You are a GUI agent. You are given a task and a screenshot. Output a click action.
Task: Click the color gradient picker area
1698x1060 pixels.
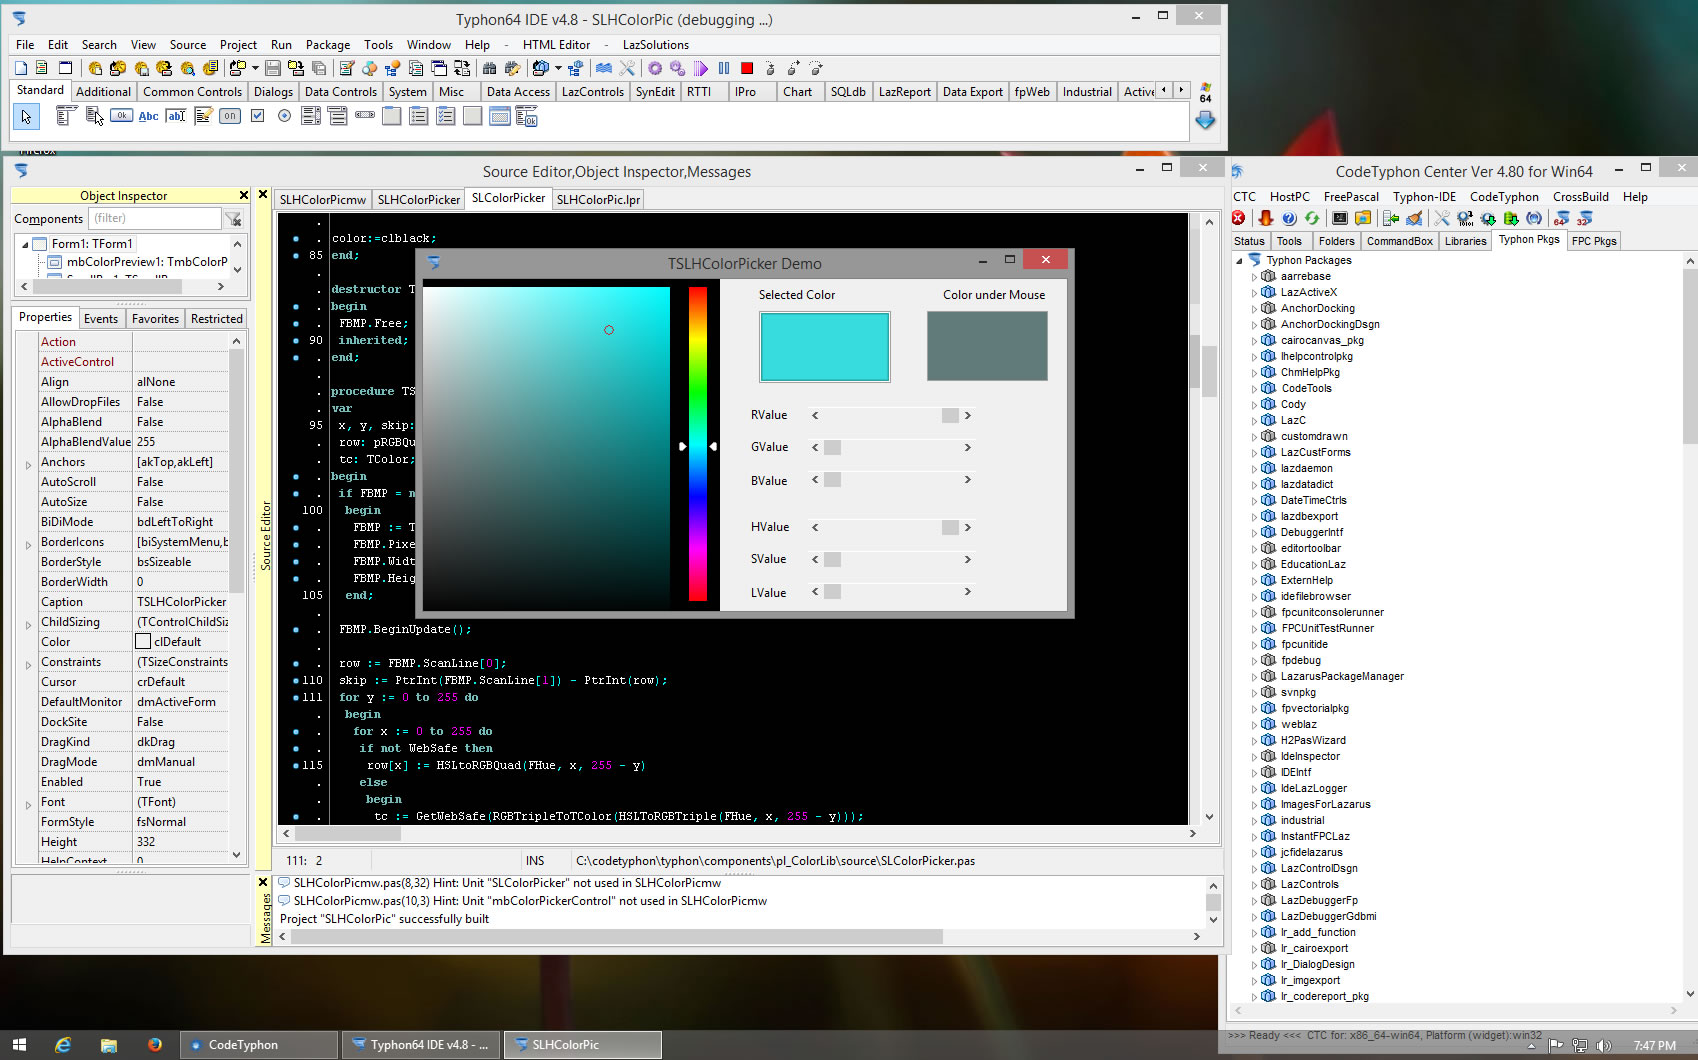pyautogui.click(x=546, y=447)
